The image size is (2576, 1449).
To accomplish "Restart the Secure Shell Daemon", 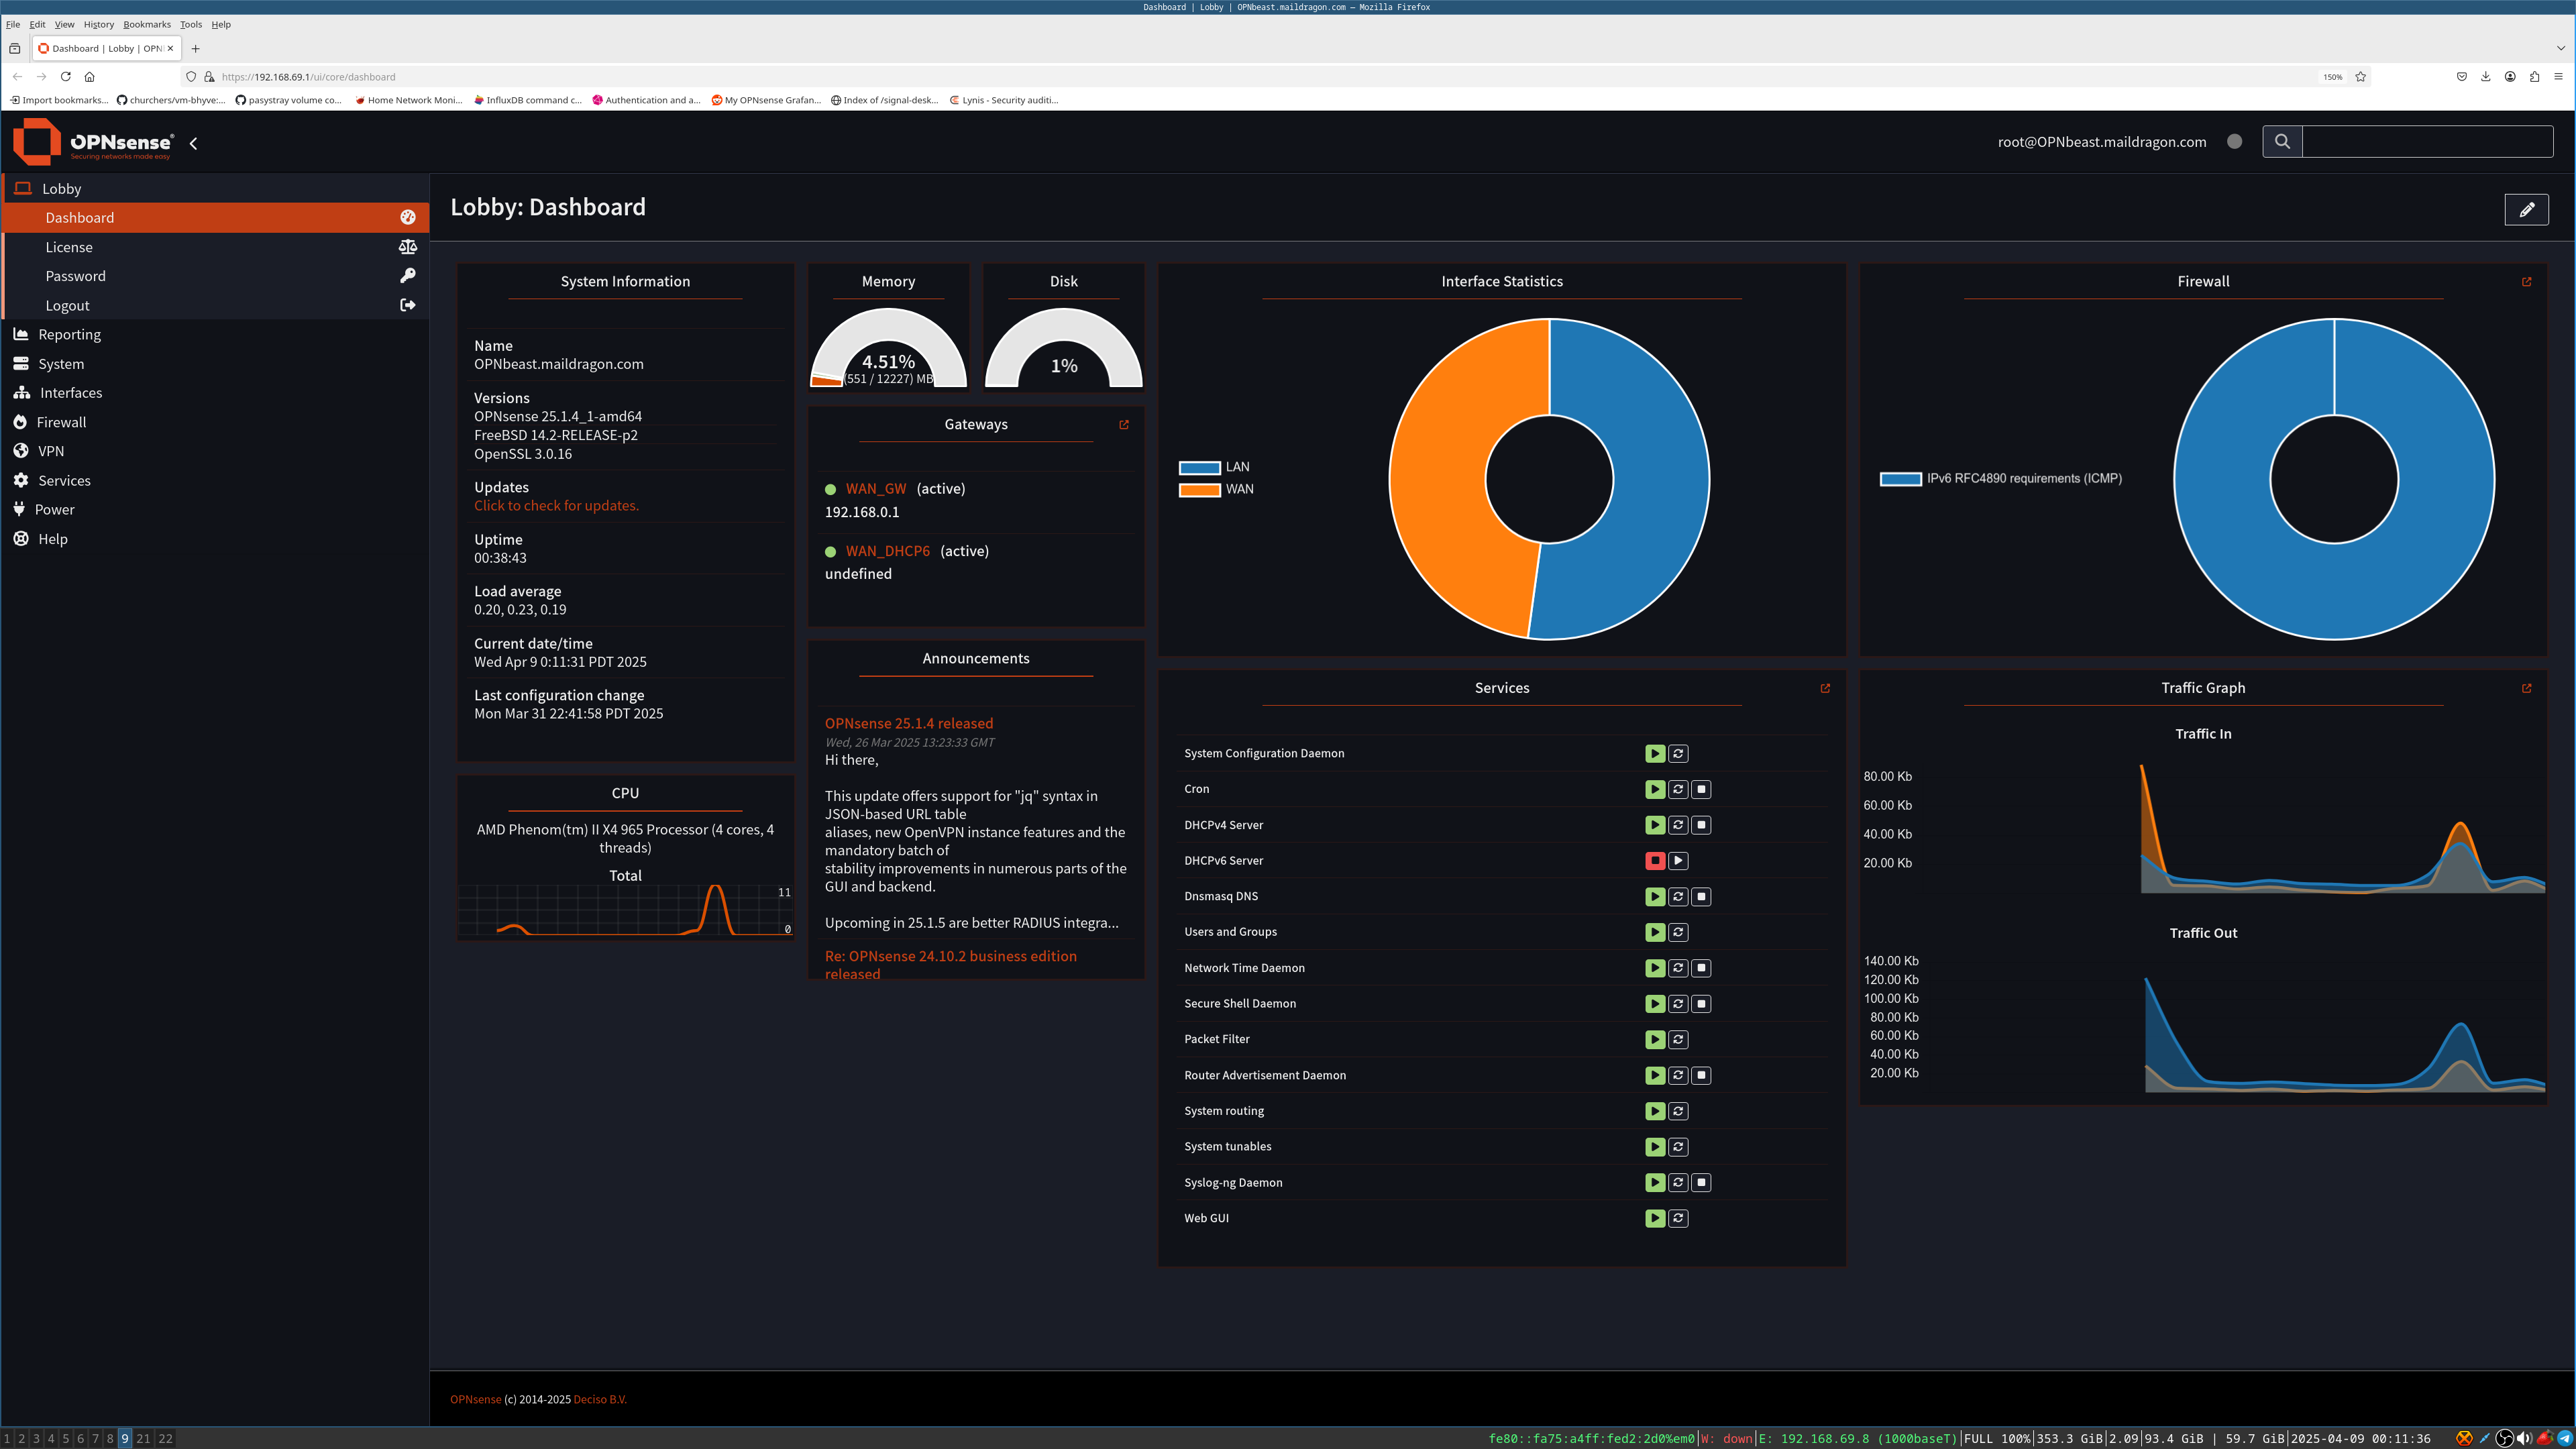I will click(x=1678, y=1003).
